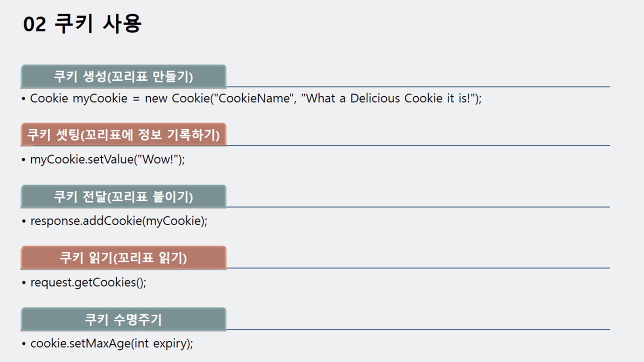
Task: Select the '쿠키 생성(꼬리표 만들기)' header banner
Action: 123,76
